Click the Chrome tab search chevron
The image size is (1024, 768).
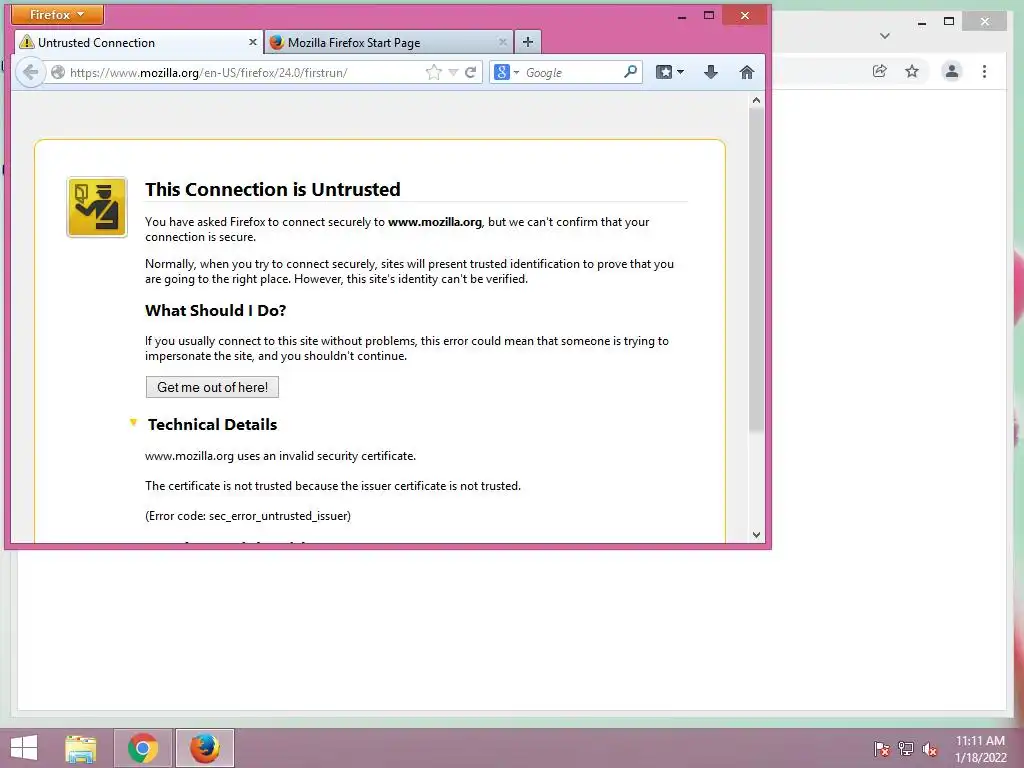[885, 36]
